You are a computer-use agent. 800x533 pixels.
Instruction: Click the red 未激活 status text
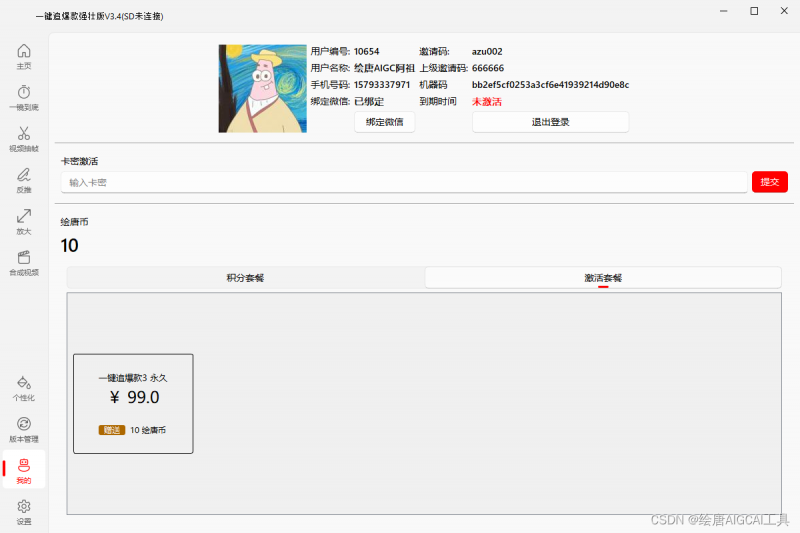click(487, 101)
